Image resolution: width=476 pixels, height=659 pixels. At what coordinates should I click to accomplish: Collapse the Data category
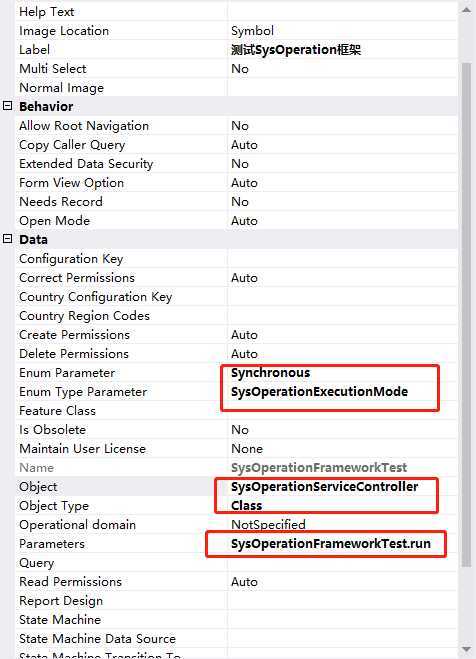8,239
